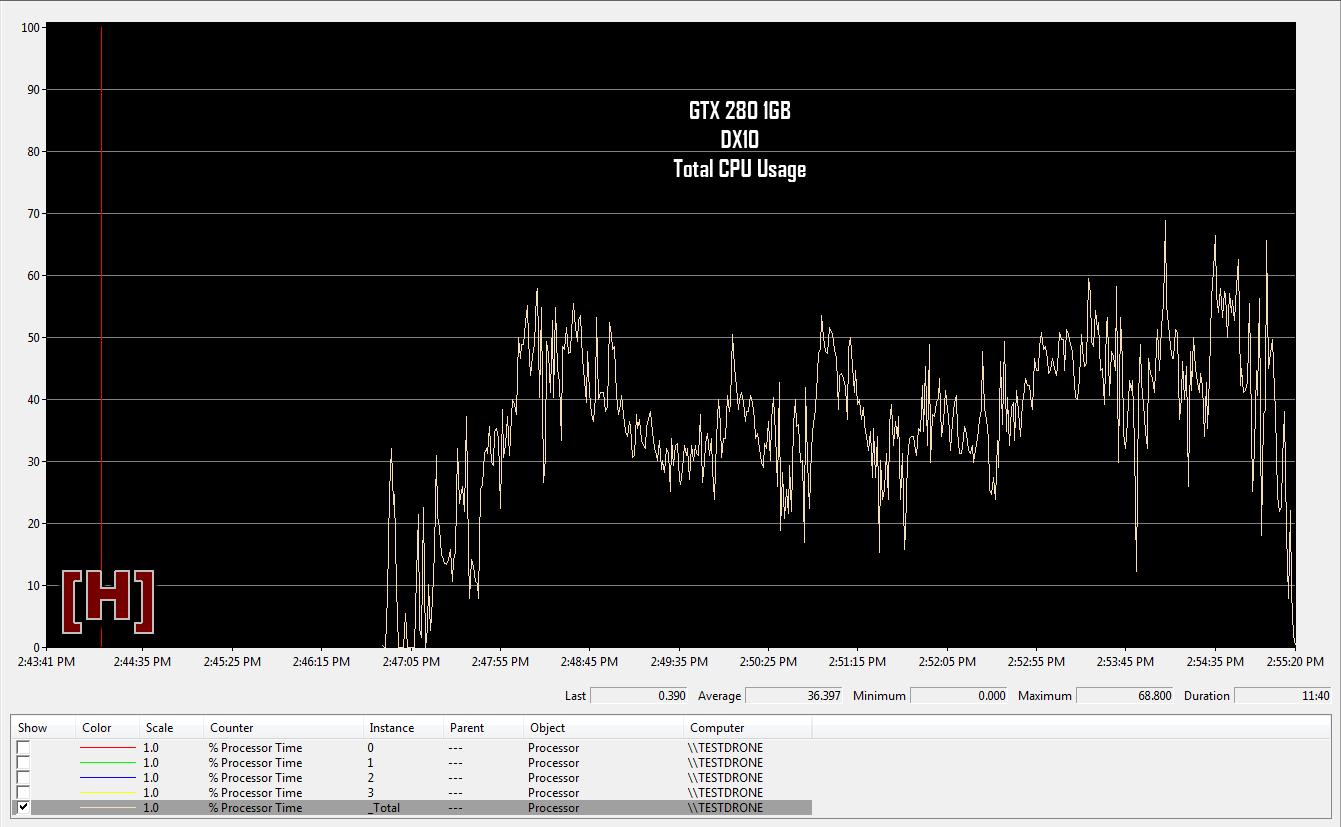The width and height of the screenshot is (1341, 827).
Task: Sort by the Show column header
Action: 44,728
